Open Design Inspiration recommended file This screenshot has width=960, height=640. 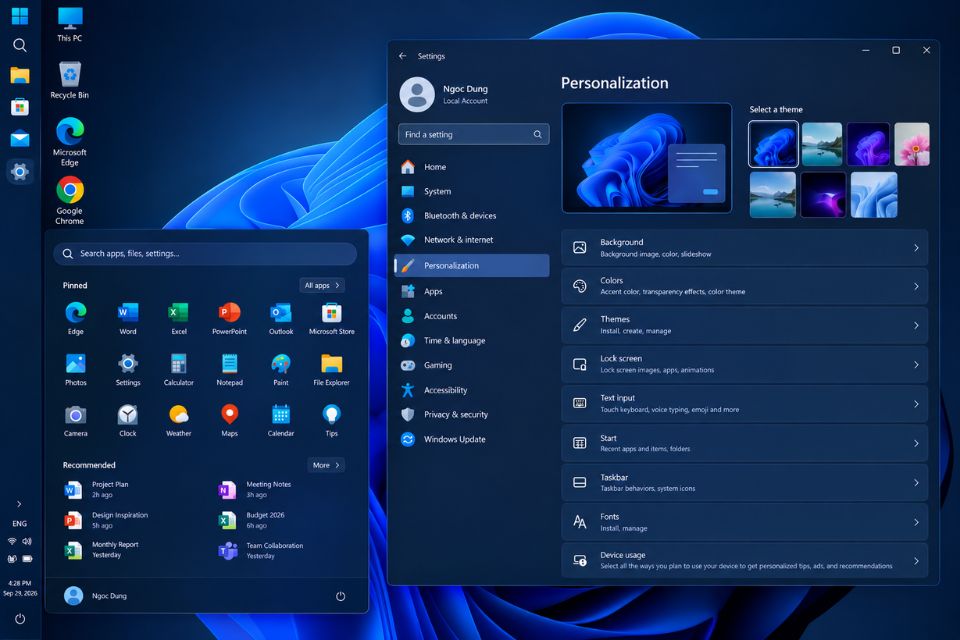pyautogui.click(x=107, y=520)
